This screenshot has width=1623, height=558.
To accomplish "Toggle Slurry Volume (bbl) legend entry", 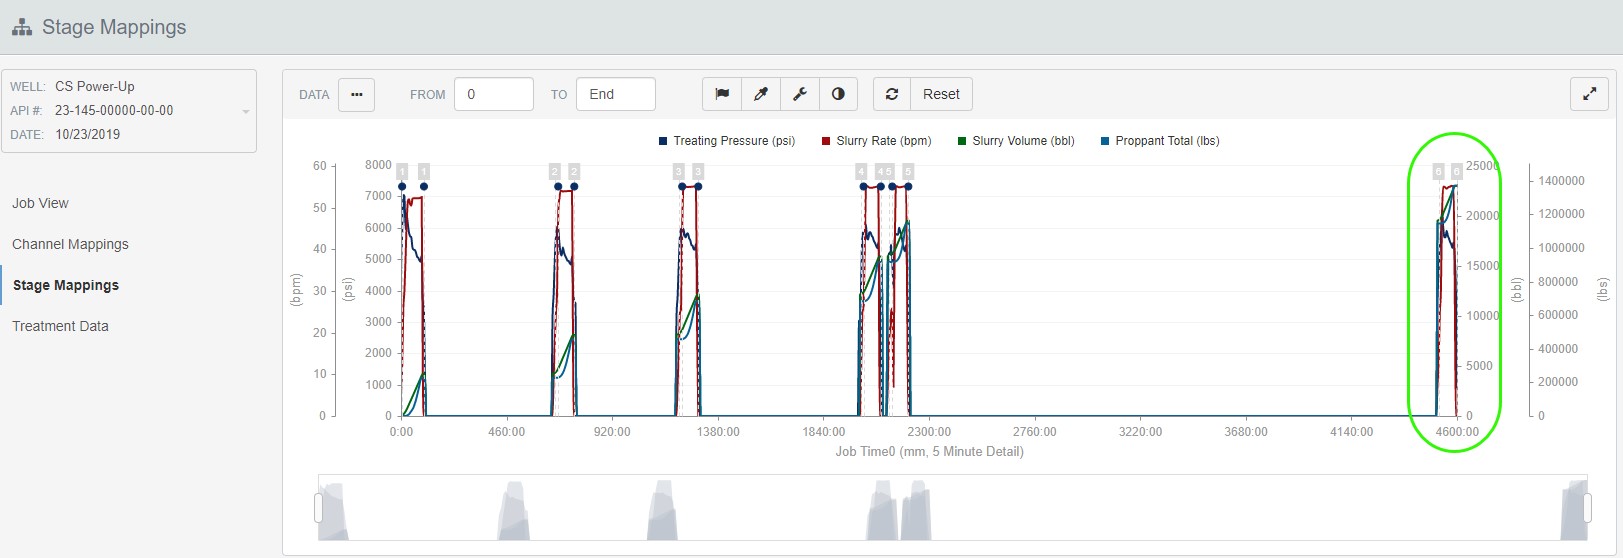I will pyautogui.click(x=1016, y=141).
